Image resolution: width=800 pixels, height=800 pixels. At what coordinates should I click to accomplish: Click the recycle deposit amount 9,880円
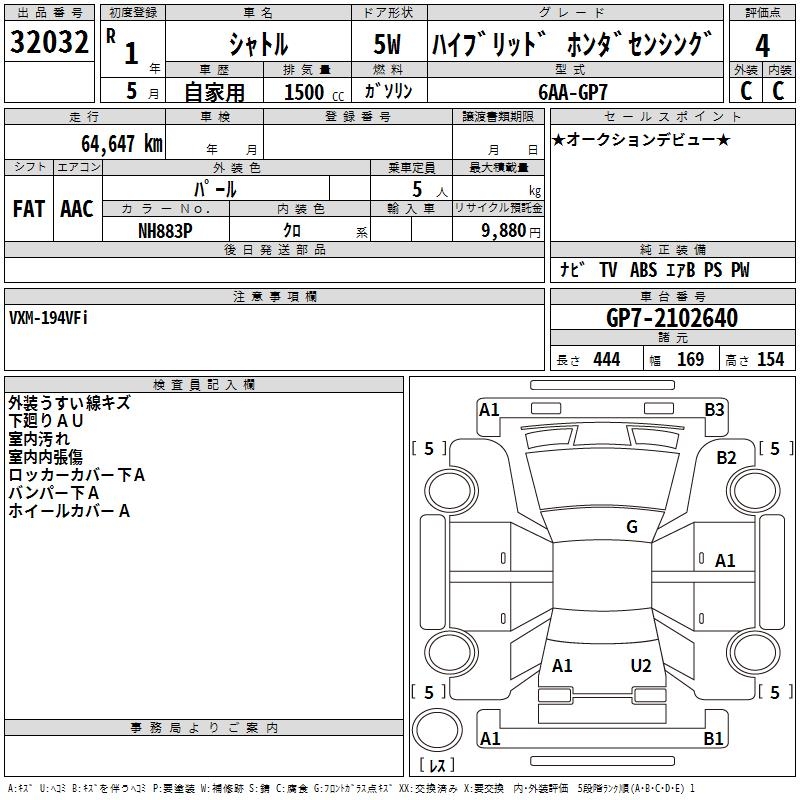tap(510, 230)
